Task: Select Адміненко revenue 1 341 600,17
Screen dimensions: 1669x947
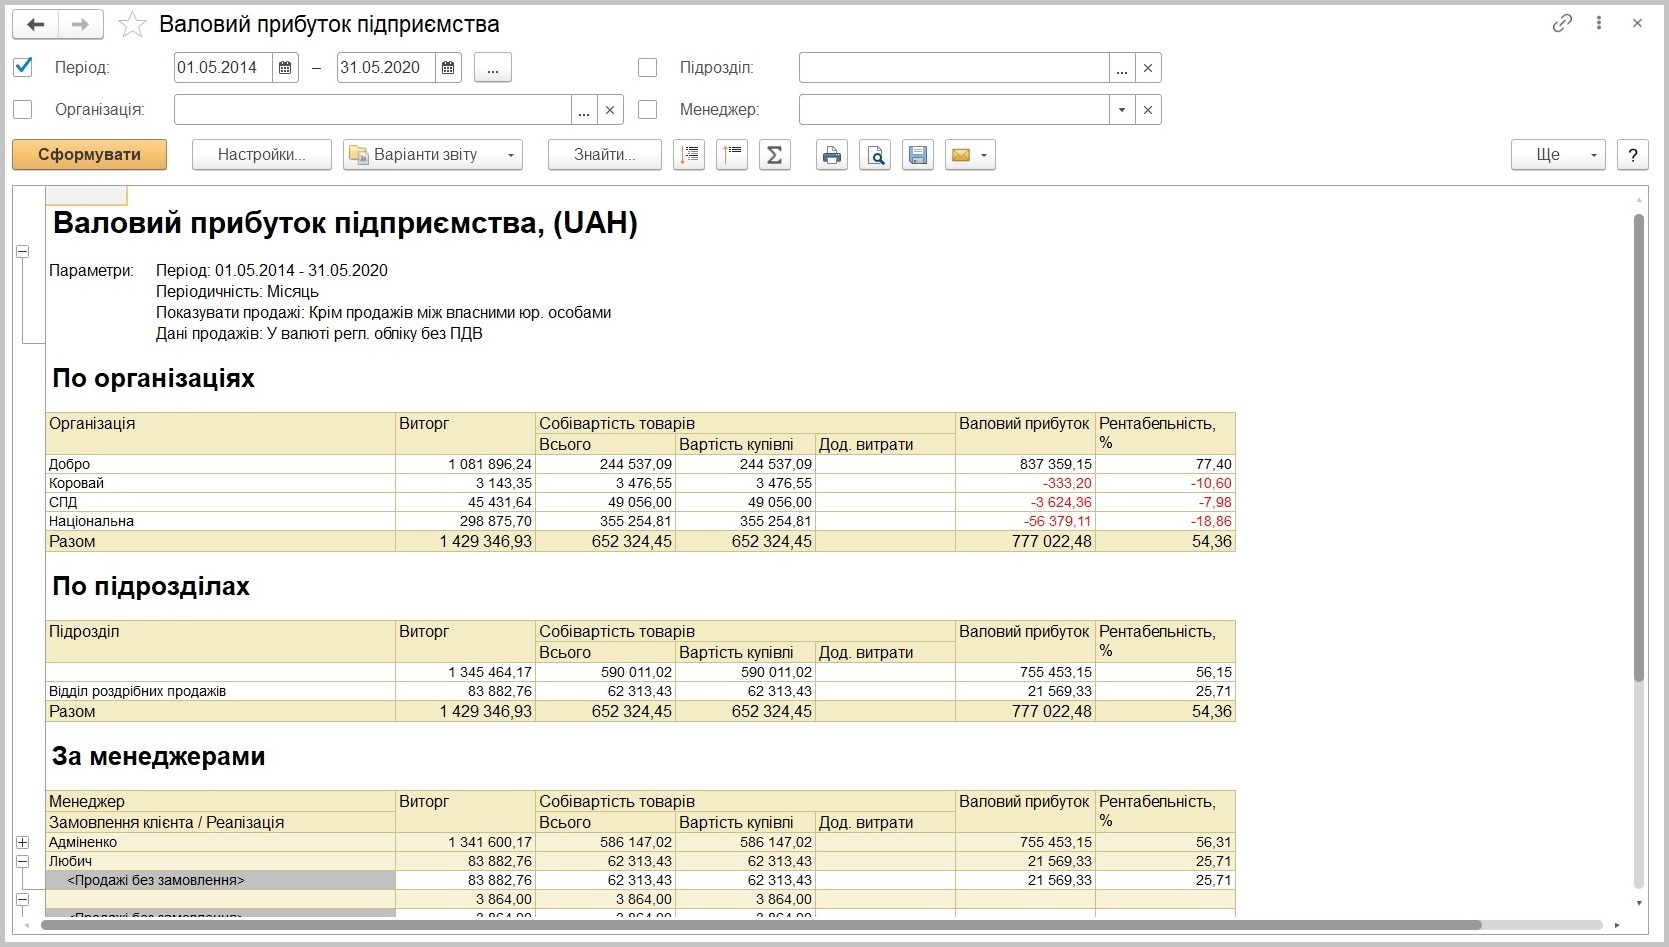Action: pyautogui.click(x=466, y=843)
